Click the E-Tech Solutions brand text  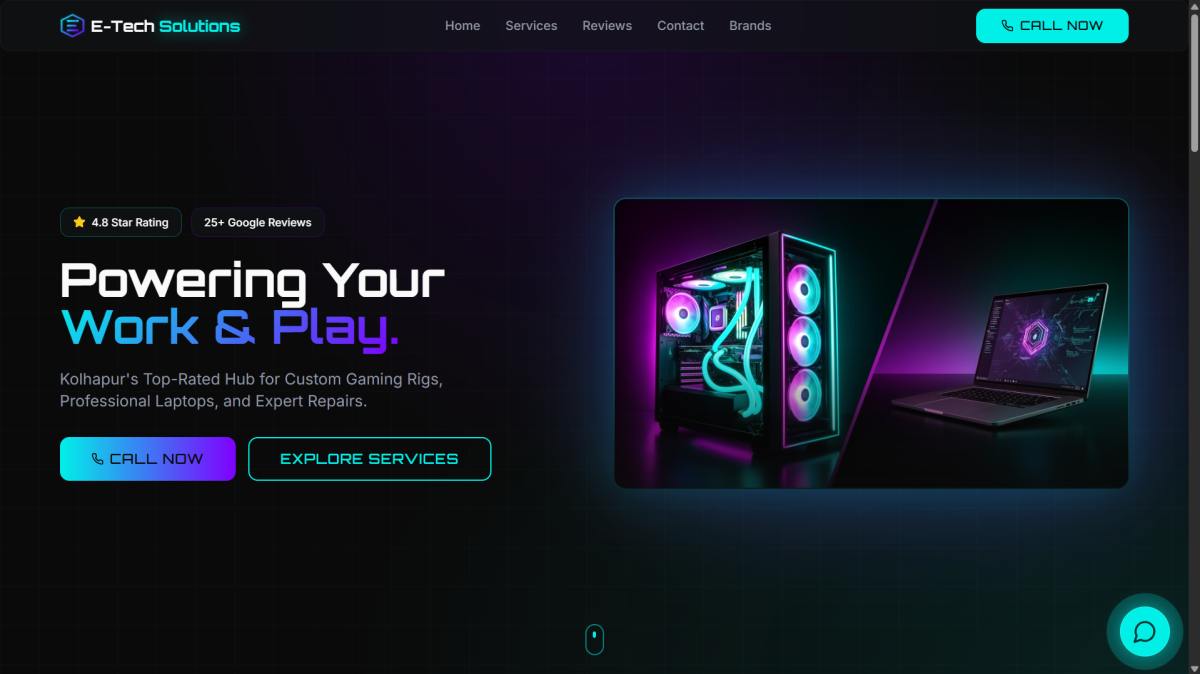pos(165,26)
